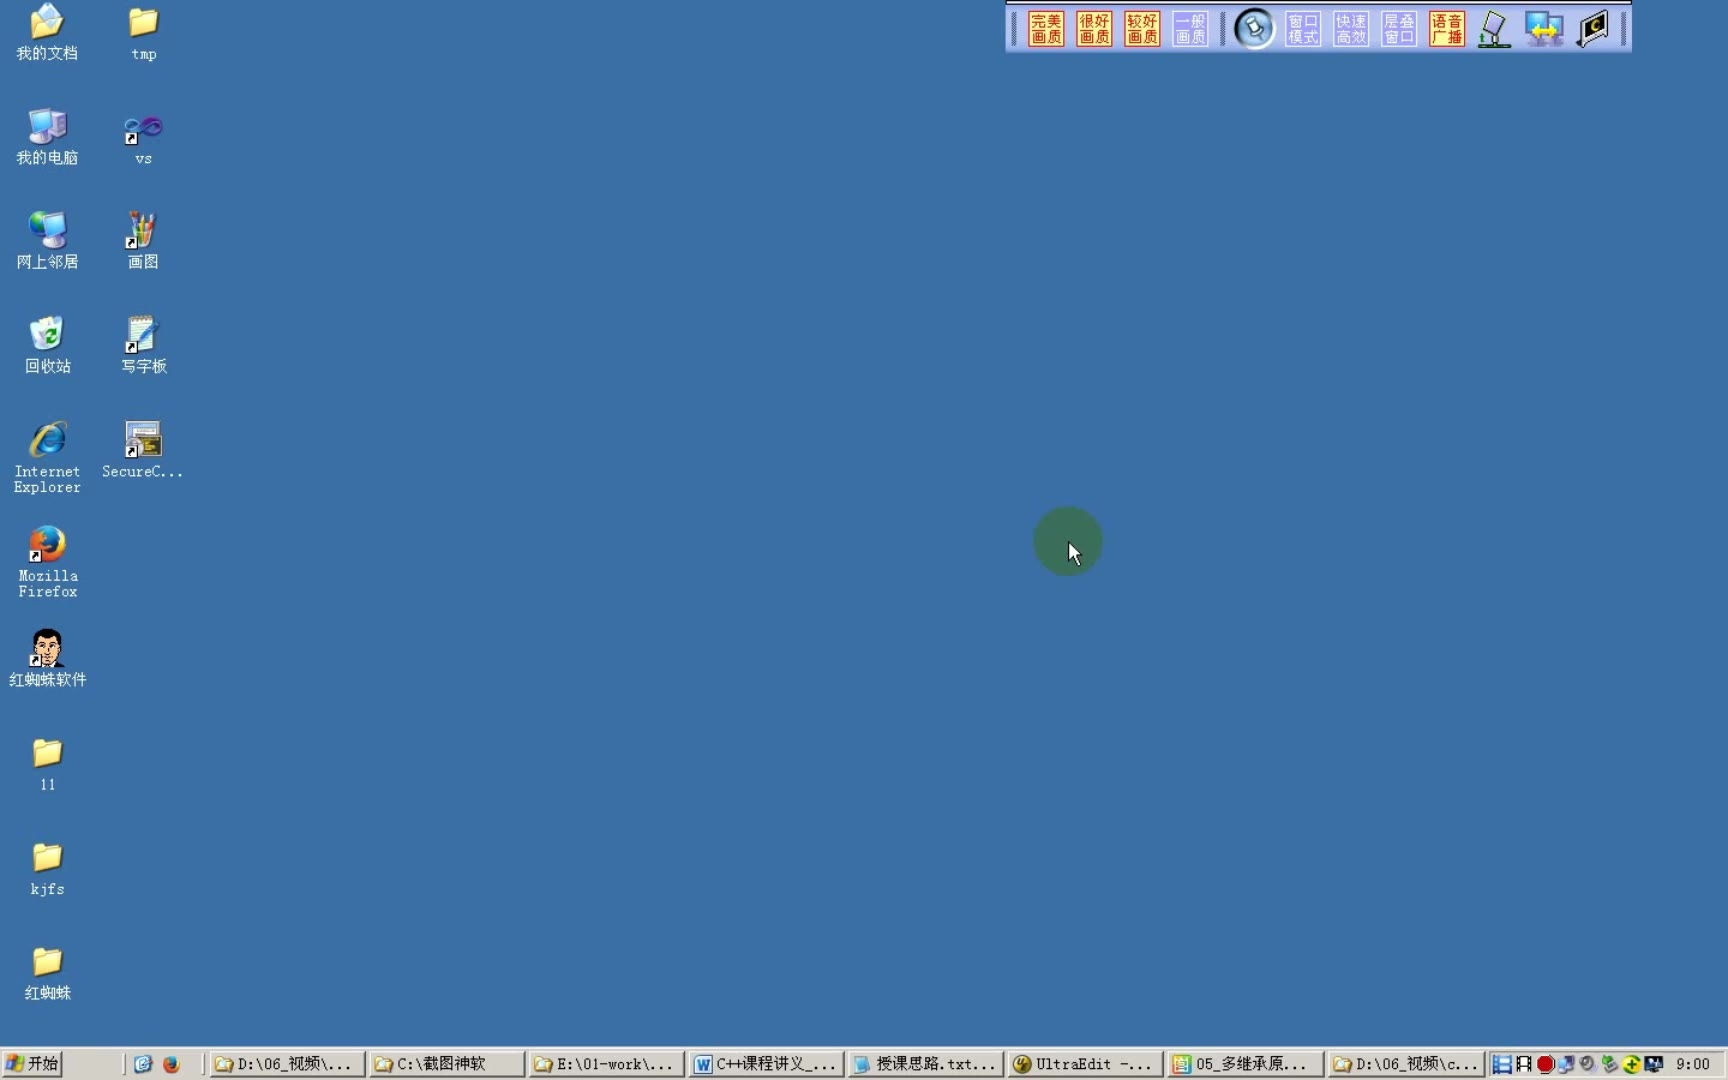This screenshot has width=1728, height=1080.
Task: Turn on 语音广播 voice broadcast
Action: pos(1446,29)
